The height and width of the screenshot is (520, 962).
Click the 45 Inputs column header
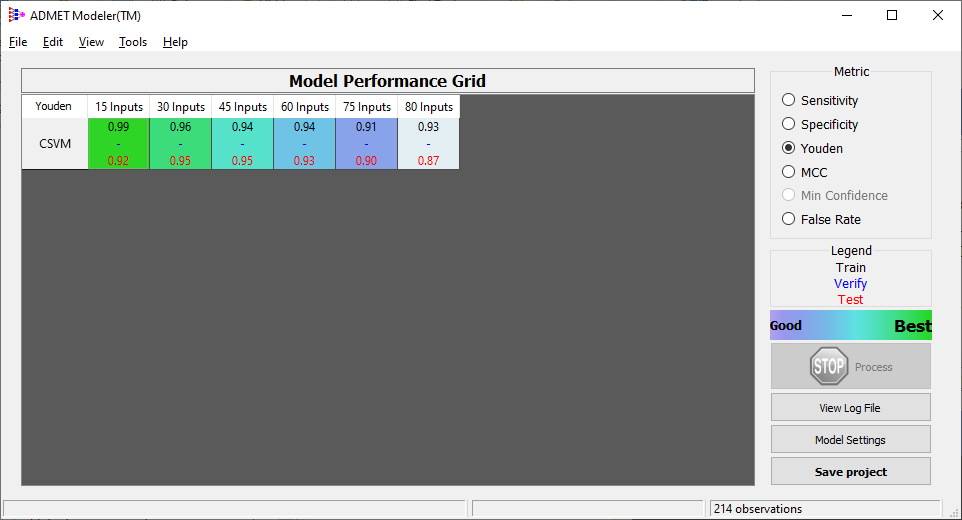coord(242,107)
